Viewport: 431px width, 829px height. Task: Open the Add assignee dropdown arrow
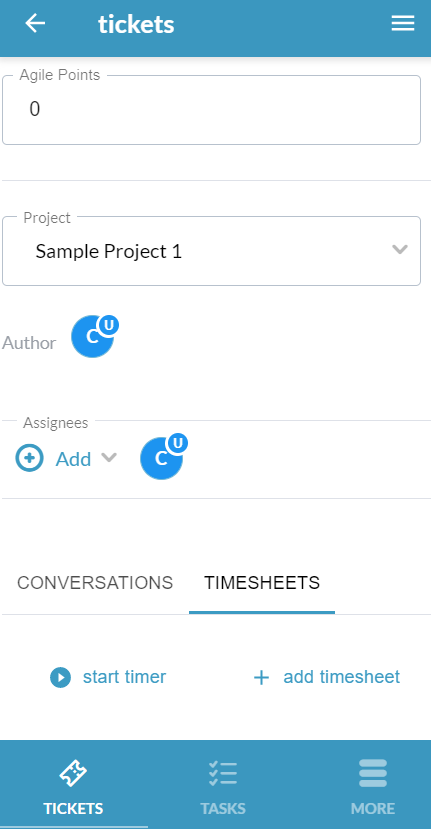pyautogui.click(x=109, y=457)
